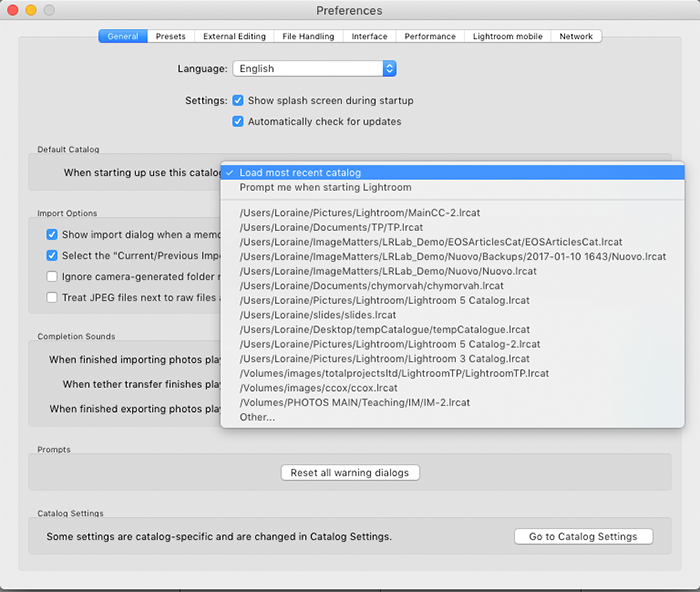Open the External Editing tab
This screenshot has width=700, height=592.
(x=234, y=36)
